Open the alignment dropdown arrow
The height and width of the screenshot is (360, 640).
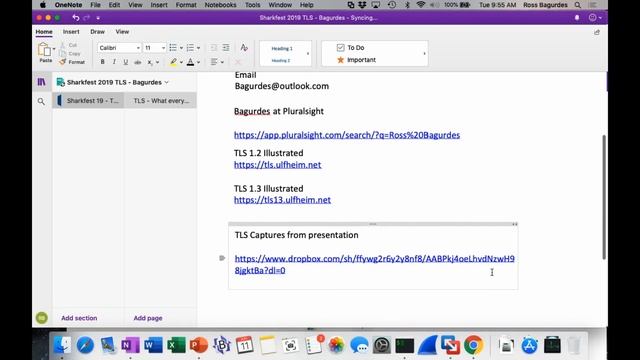pos(222,62)
